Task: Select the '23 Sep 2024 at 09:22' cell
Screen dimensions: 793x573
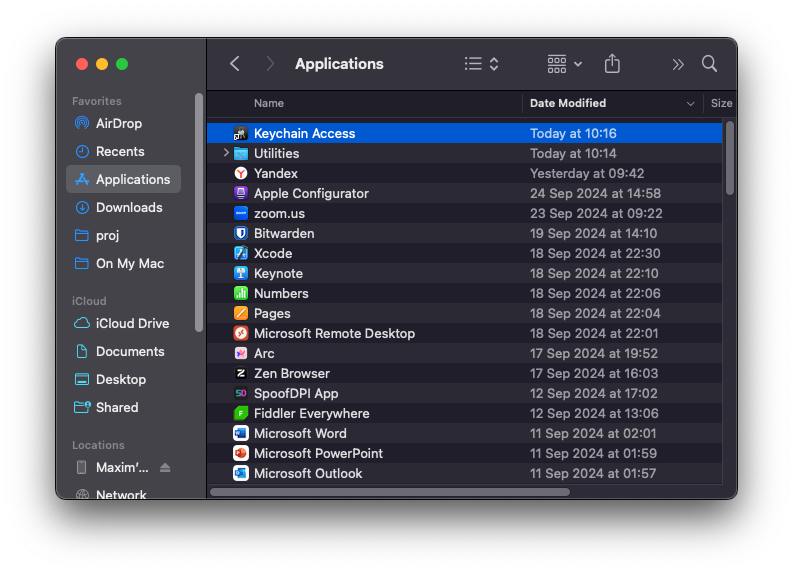Action: click(596, 213)
